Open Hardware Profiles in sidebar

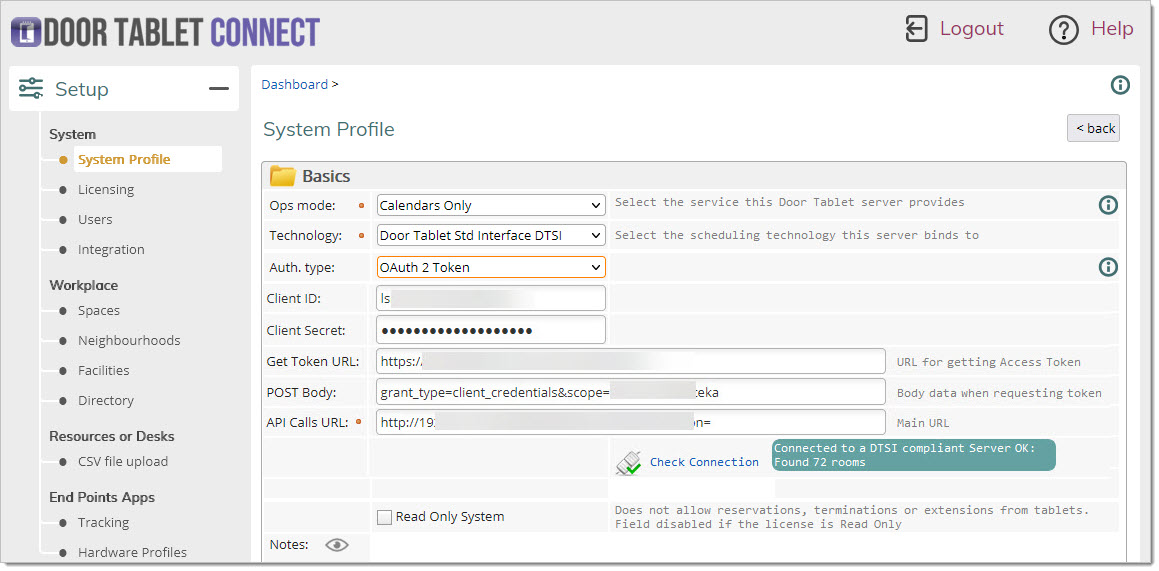point(132,553)
